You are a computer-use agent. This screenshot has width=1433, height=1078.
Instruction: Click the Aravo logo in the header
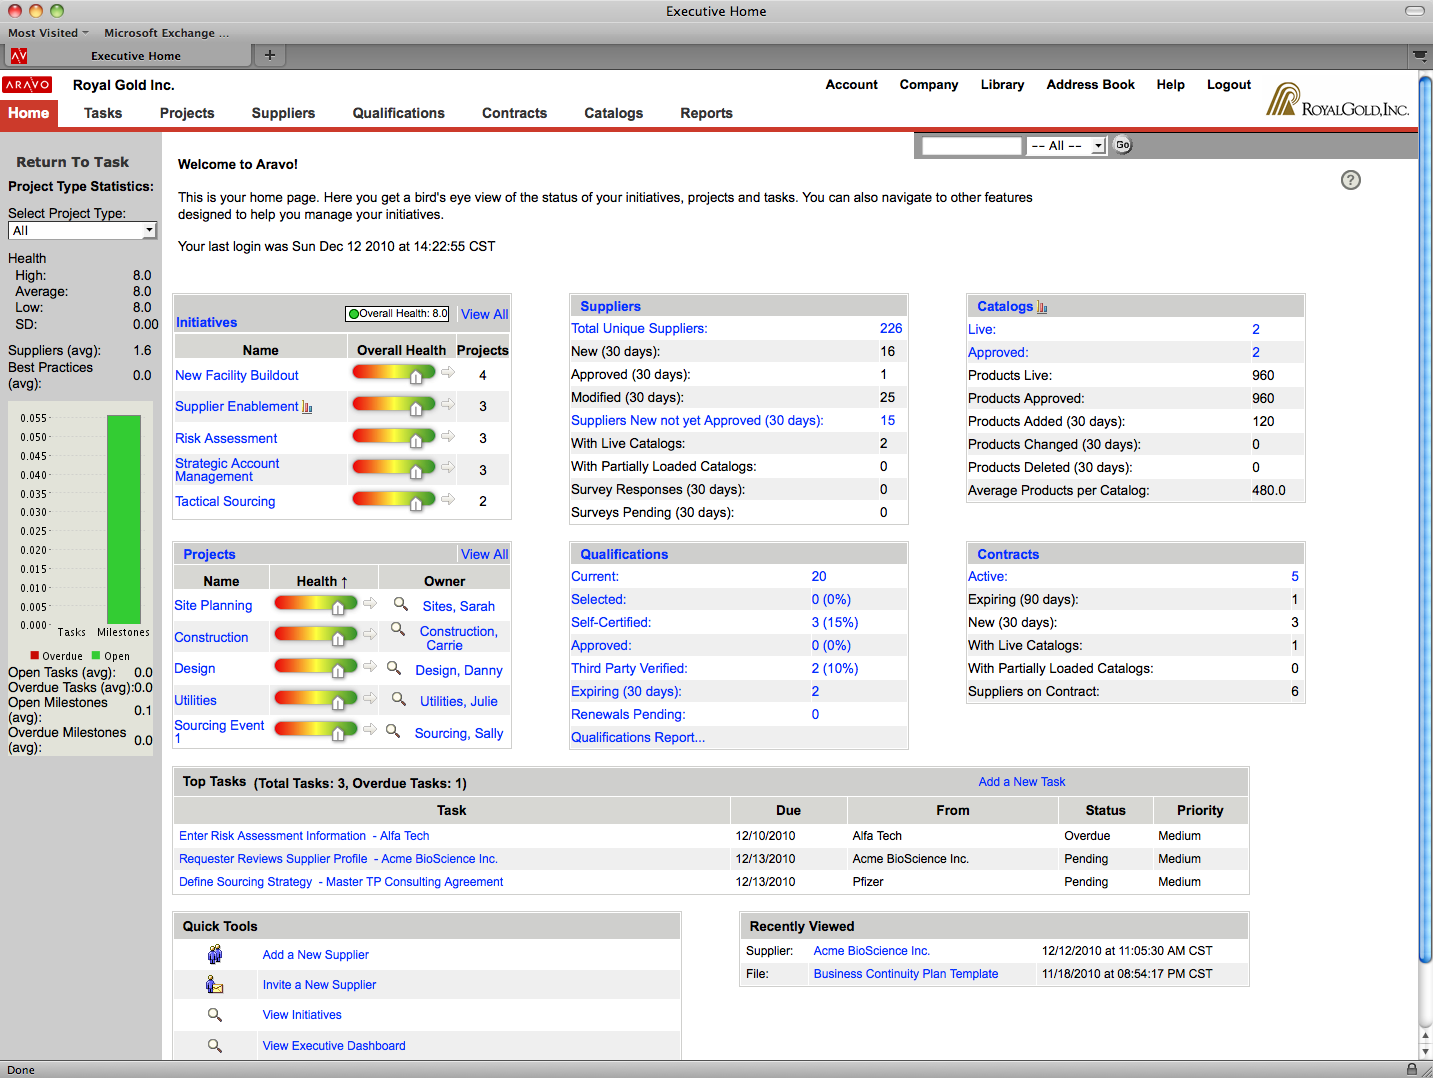tap(27, 85)
